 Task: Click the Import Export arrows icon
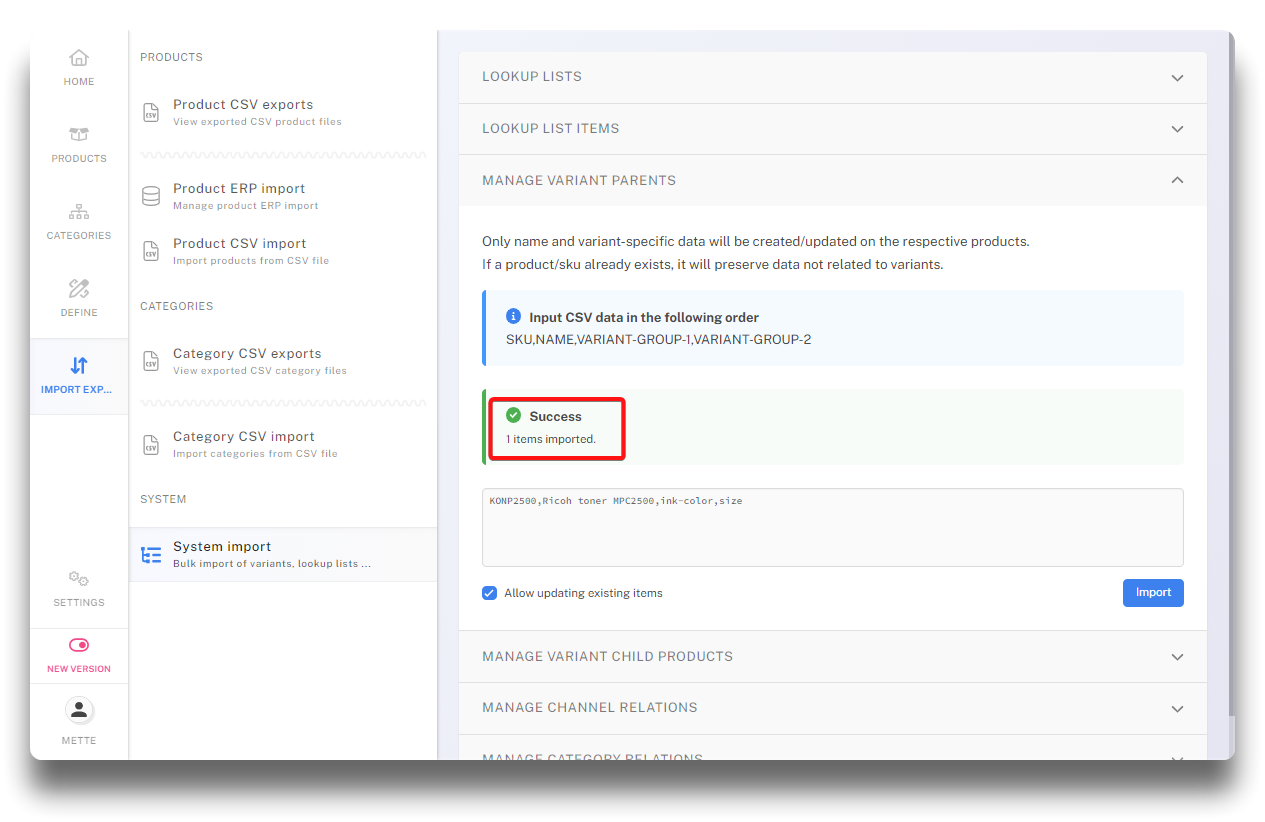[x=79, y=366]
